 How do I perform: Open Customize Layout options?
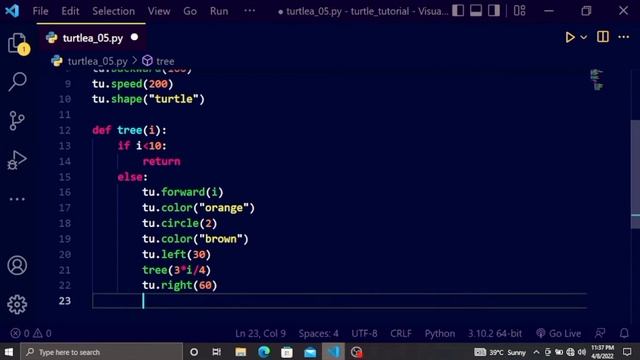coord(520,11)
